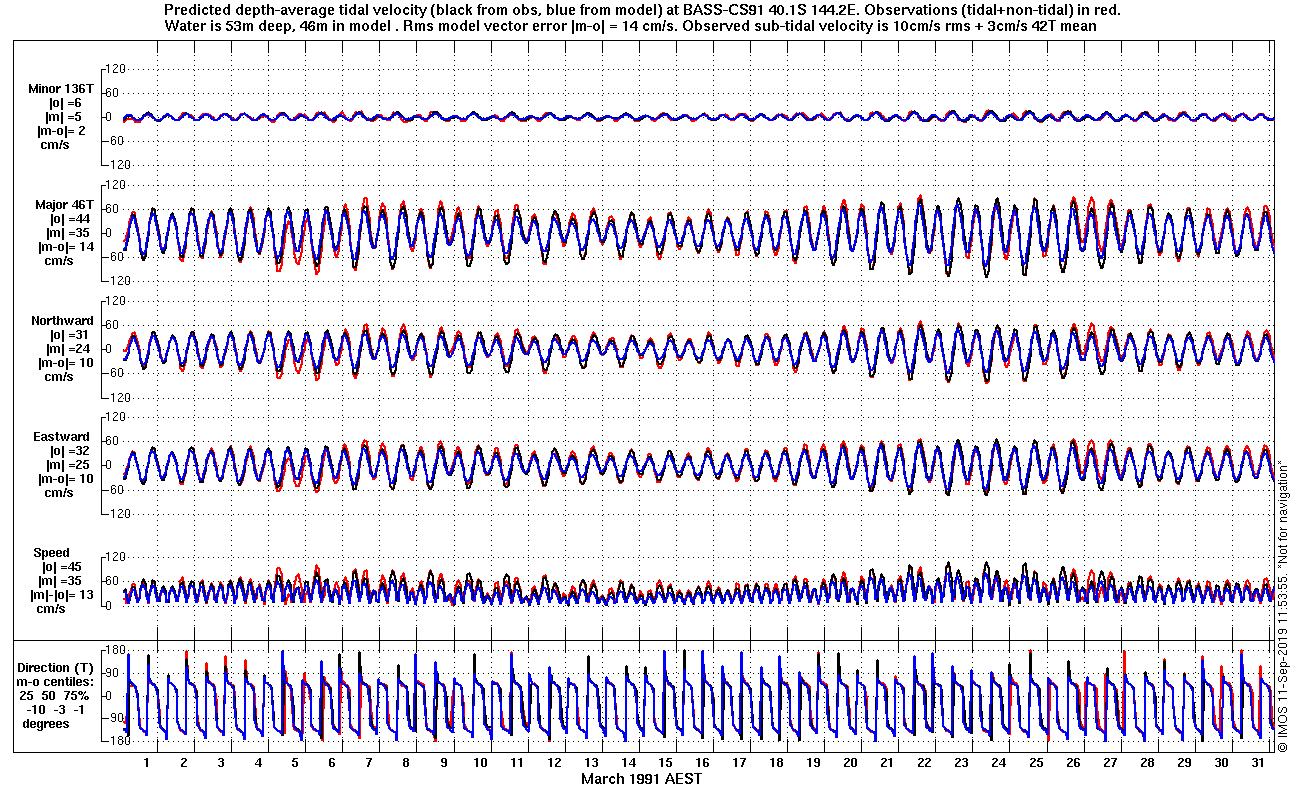Select '|o| =44' in the Major panel
The image size is (1300, 800).
70,219
